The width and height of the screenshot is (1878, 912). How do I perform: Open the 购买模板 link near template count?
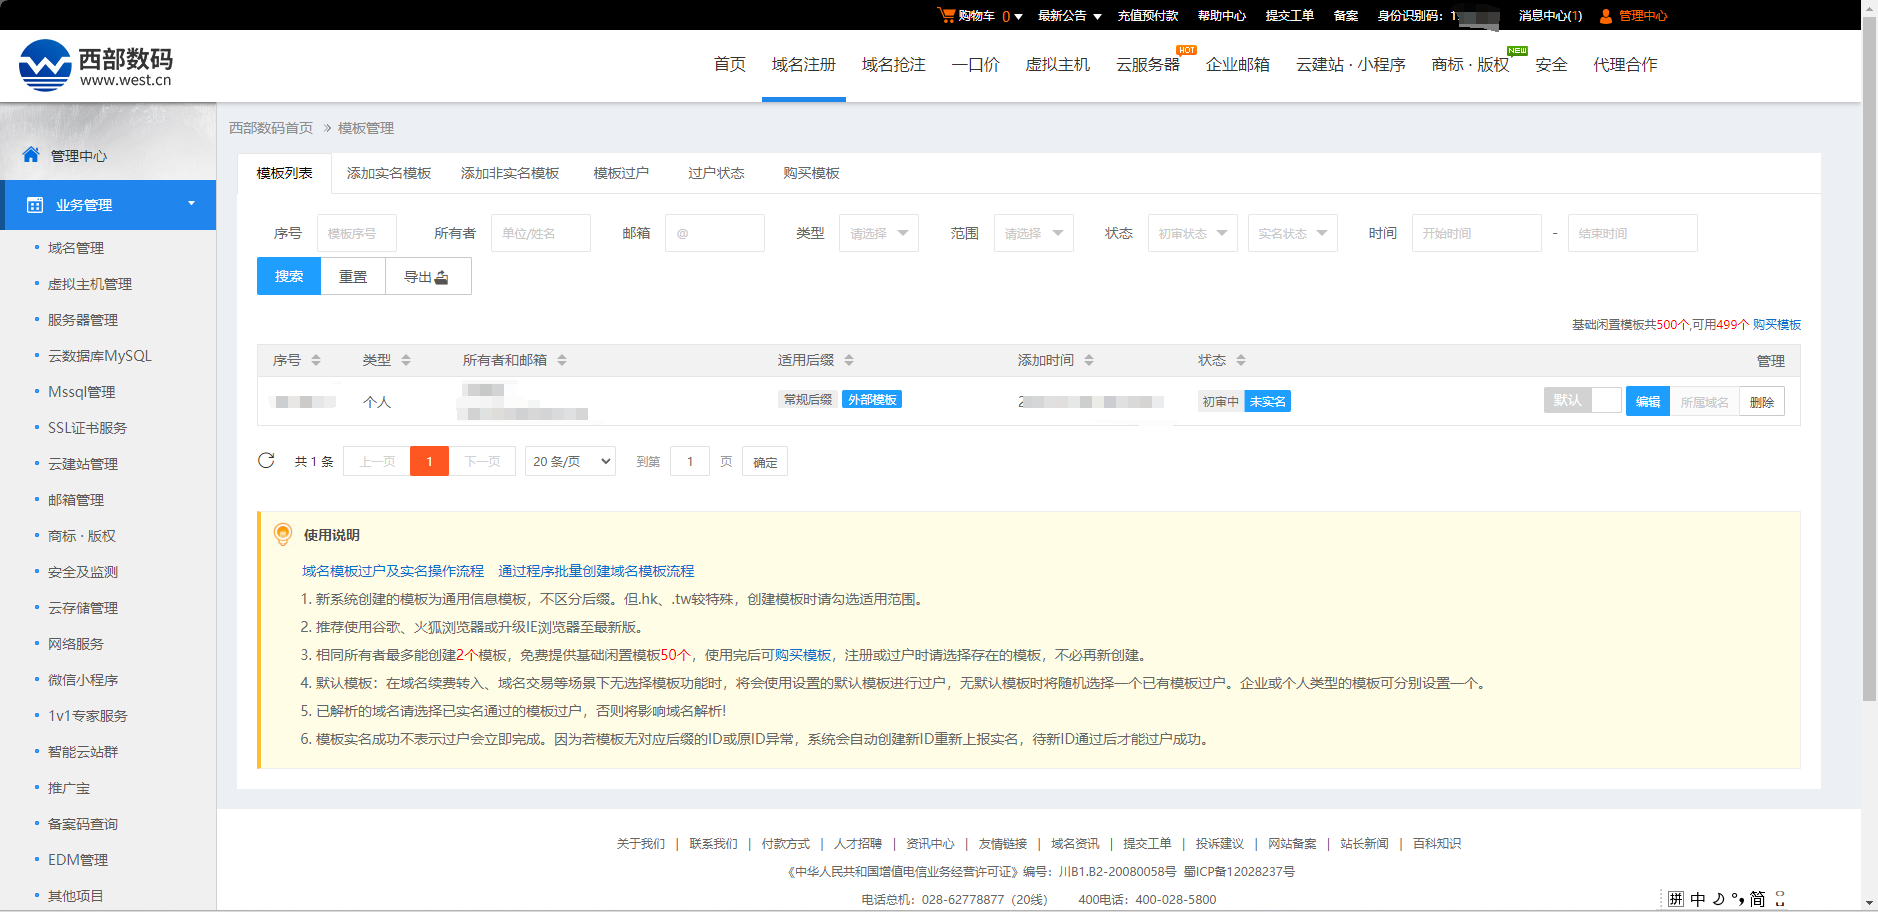(x=1775, y=324)
